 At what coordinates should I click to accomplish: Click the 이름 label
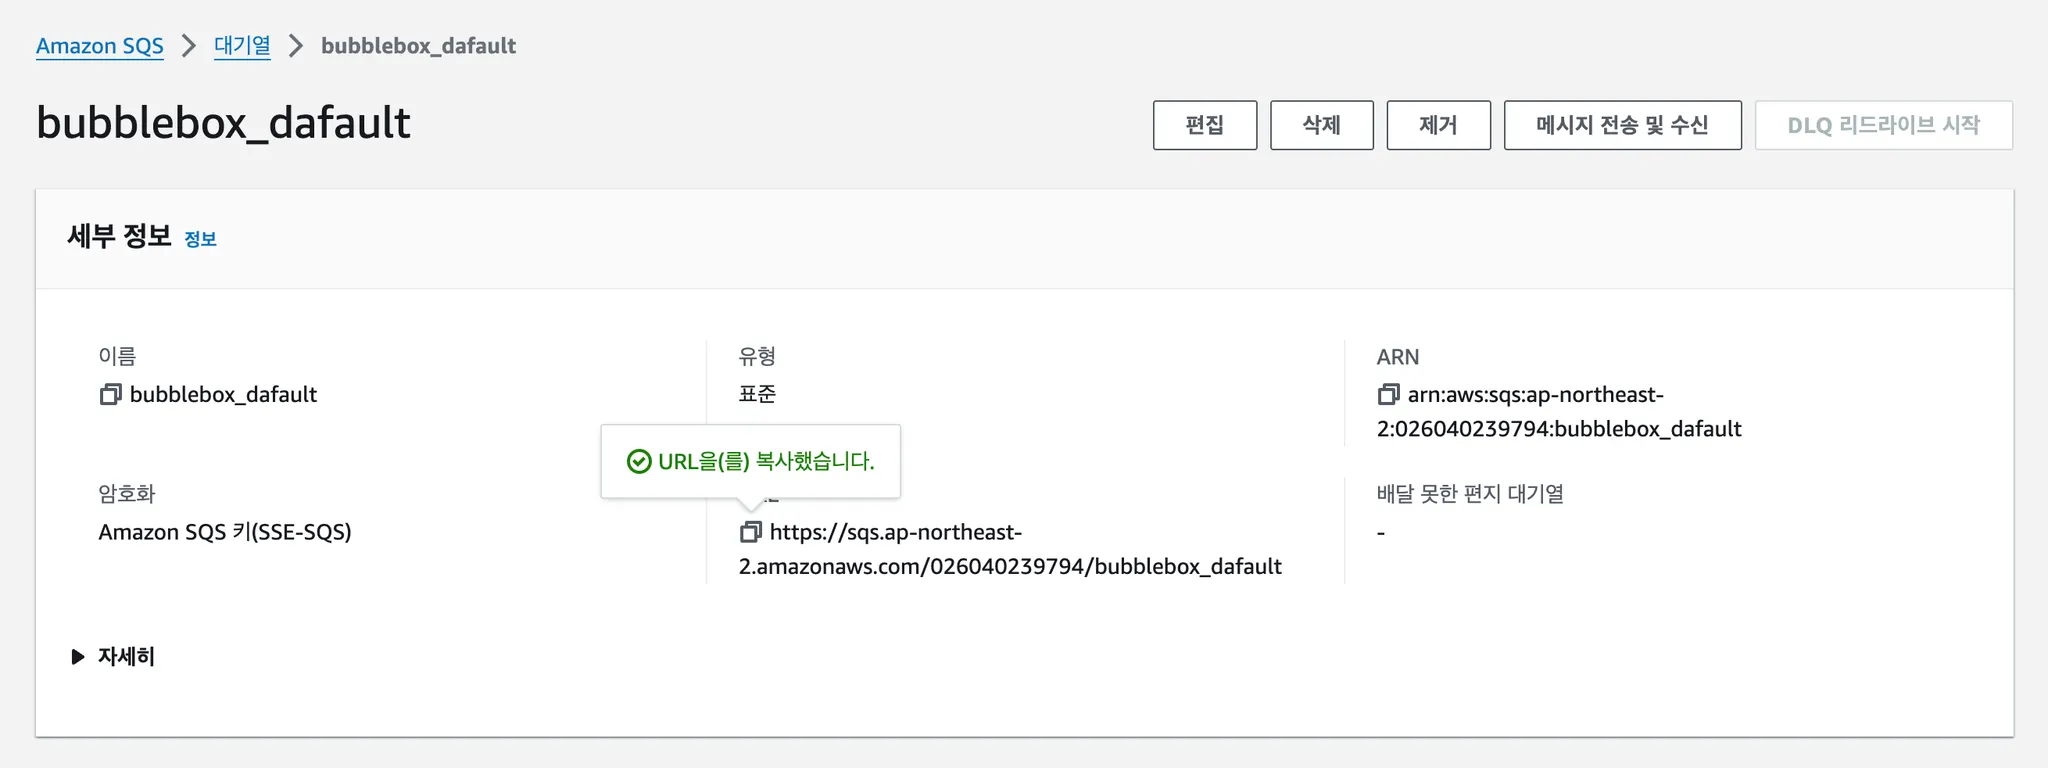(117, 356)
